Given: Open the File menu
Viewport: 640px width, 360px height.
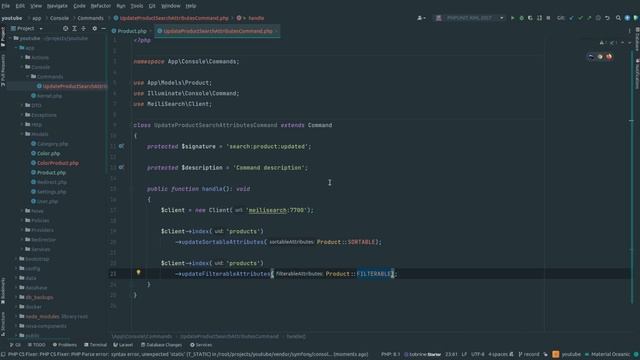Looking at the screenshot, I should pos(5,6).
